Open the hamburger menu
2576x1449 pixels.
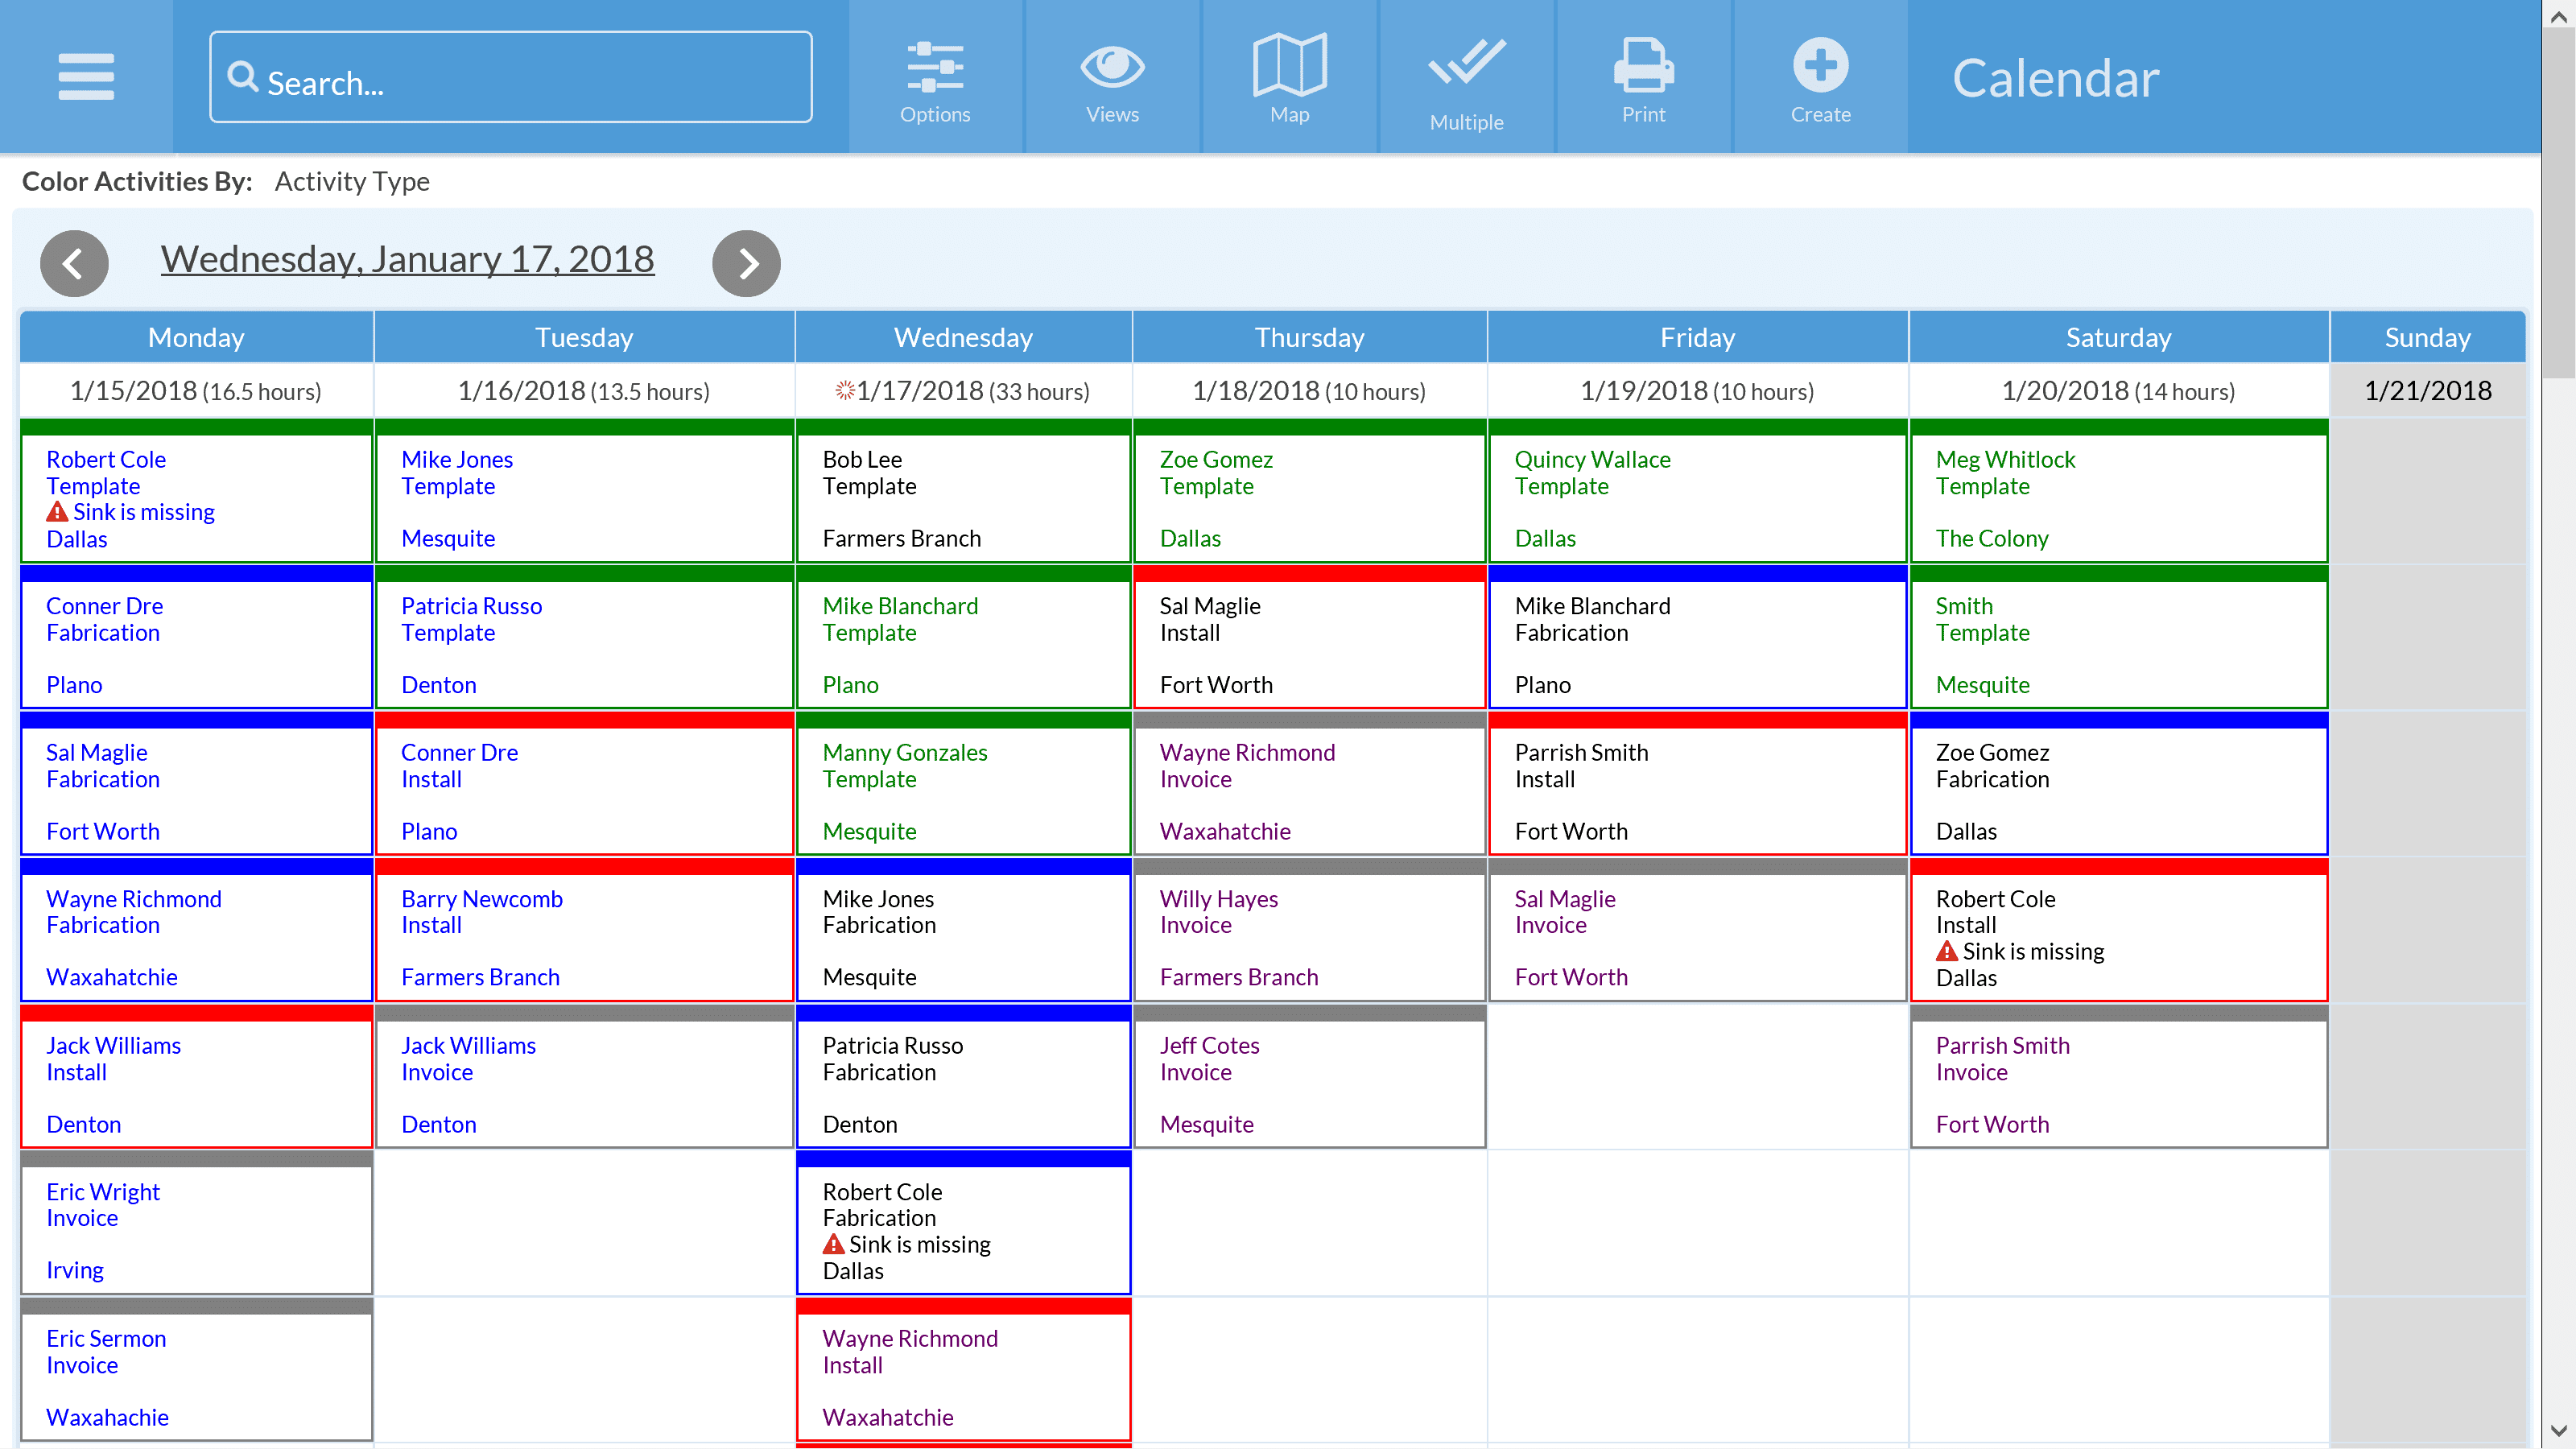[x=86, y=77]
